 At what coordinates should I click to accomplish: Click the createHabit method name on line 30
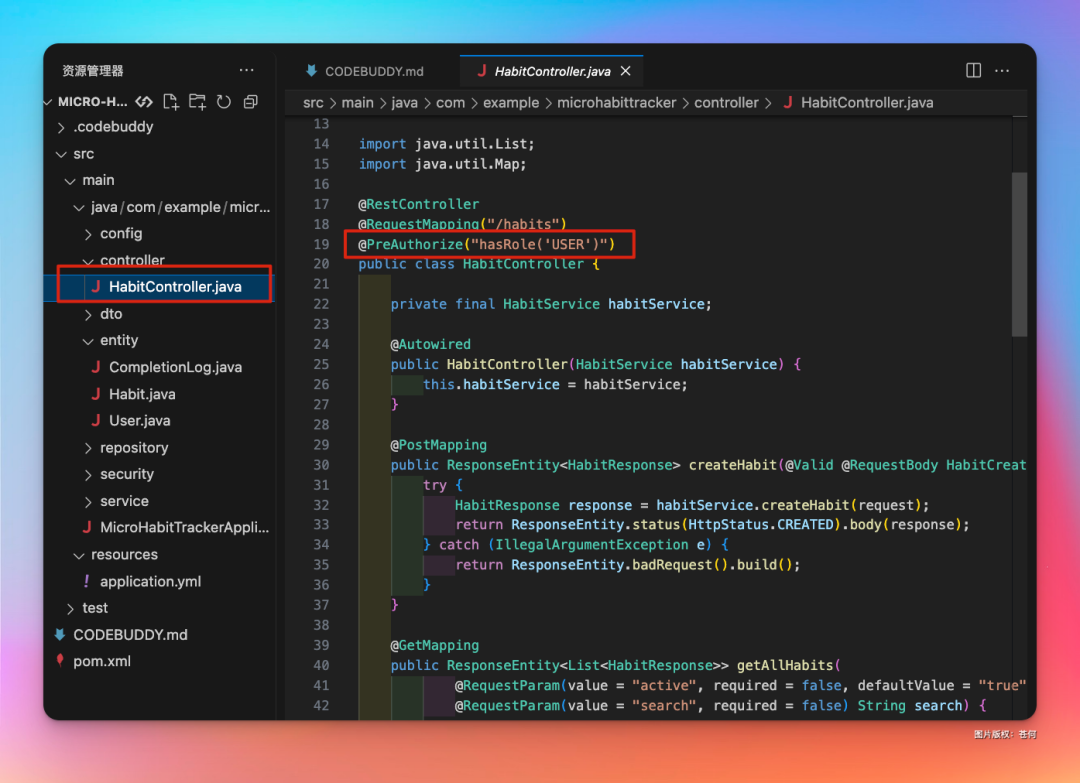point(733,465)
